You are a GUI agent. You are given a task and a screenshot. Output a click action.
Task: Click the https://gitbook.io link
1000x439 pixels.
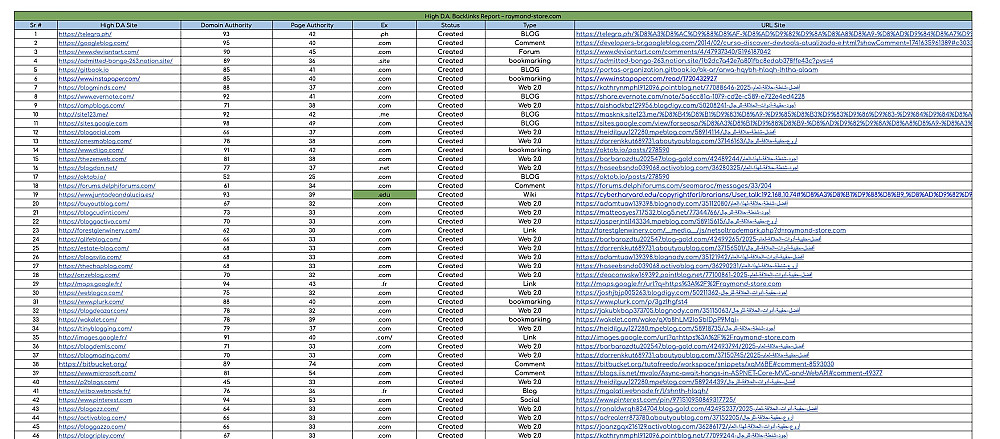click(84, 70)
